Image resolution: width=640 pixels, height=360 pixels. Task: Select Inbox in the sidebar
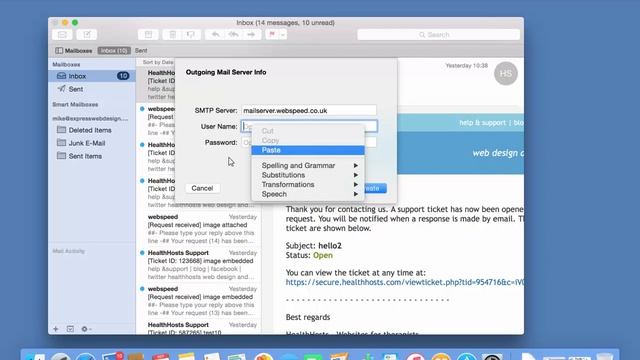coord(92,76)
